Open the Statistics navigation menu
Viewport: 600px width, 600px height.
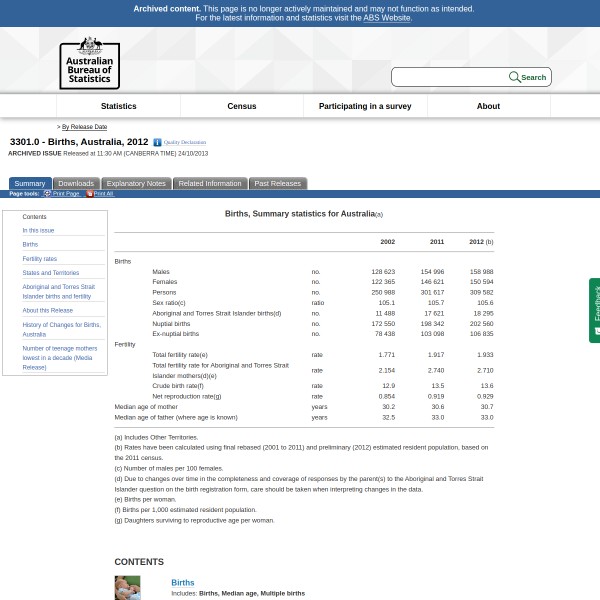pos(118,106)
